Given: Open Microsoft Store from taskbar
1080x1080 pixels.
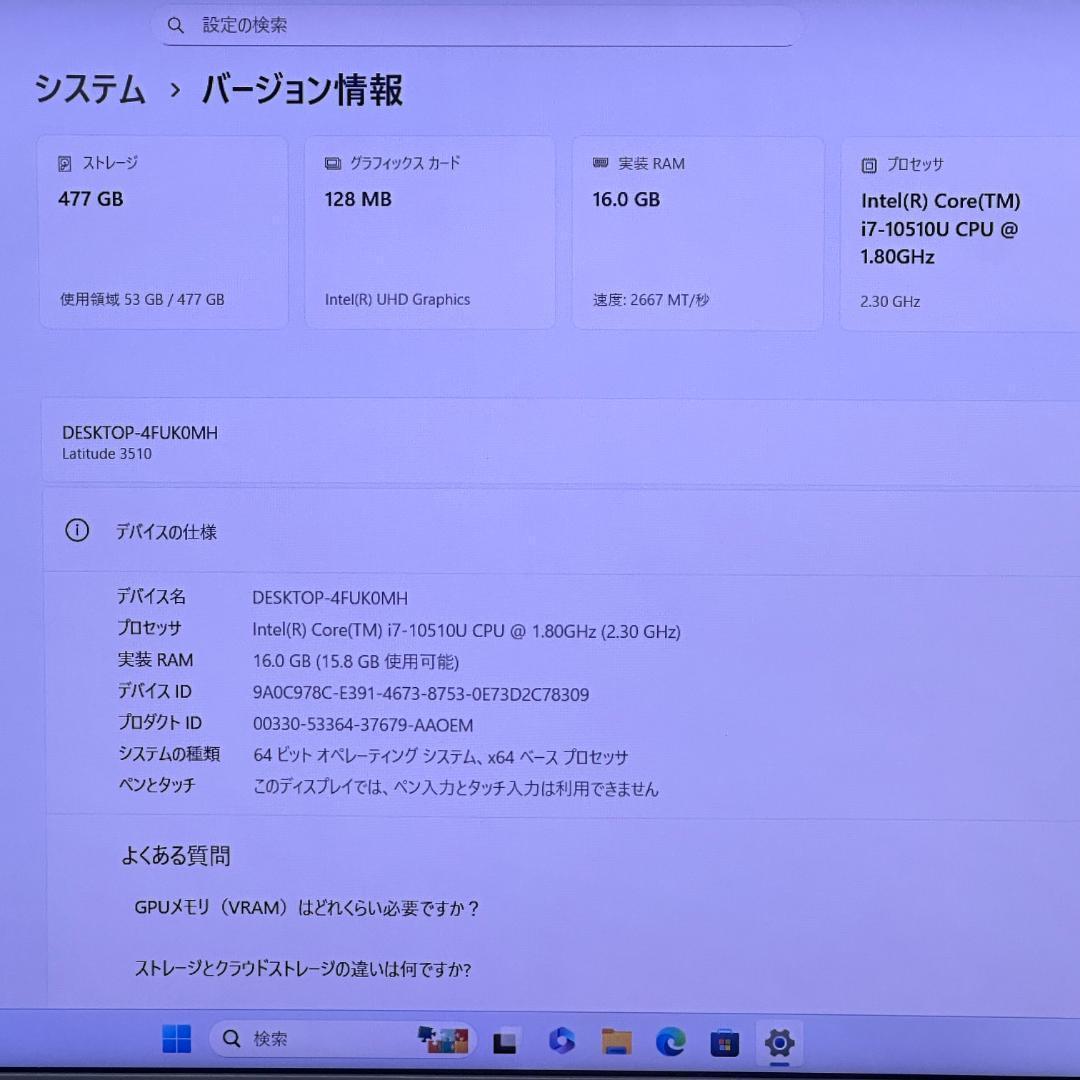Looking at the screenshot, I should tap(725, 1042).
